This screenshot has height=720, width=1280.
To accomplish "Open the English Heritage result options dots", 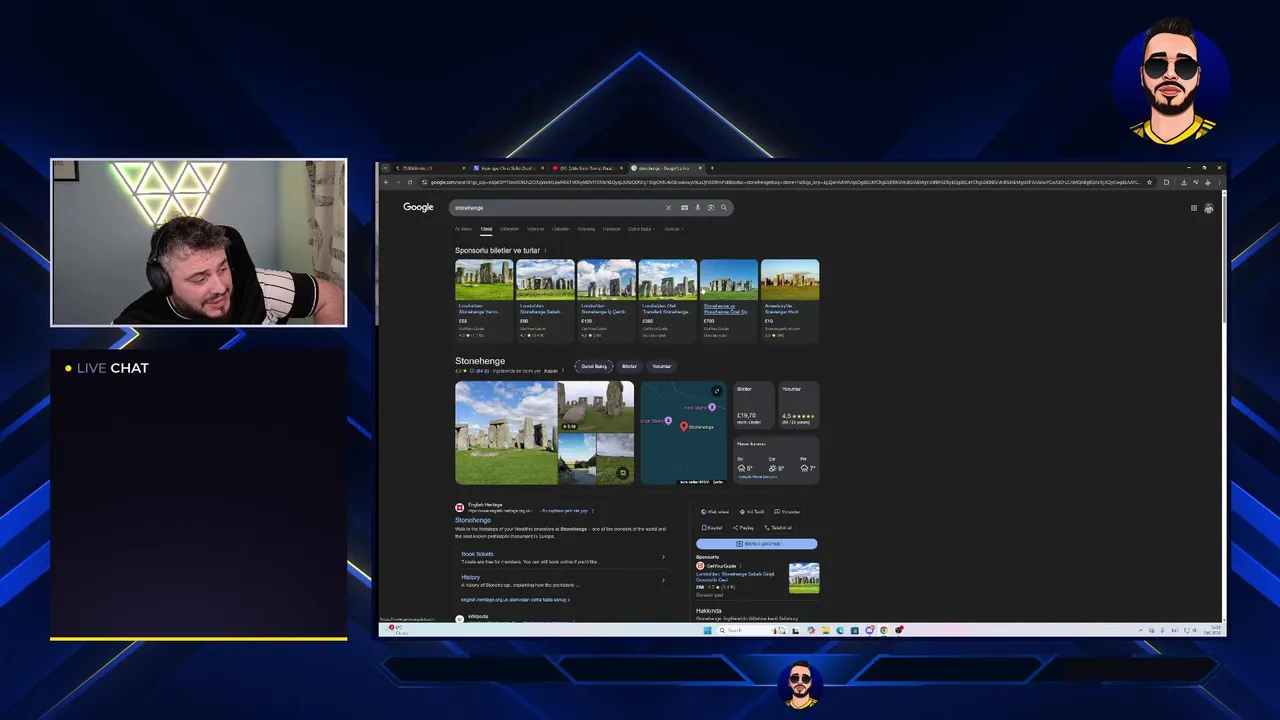I will point(593,511).
